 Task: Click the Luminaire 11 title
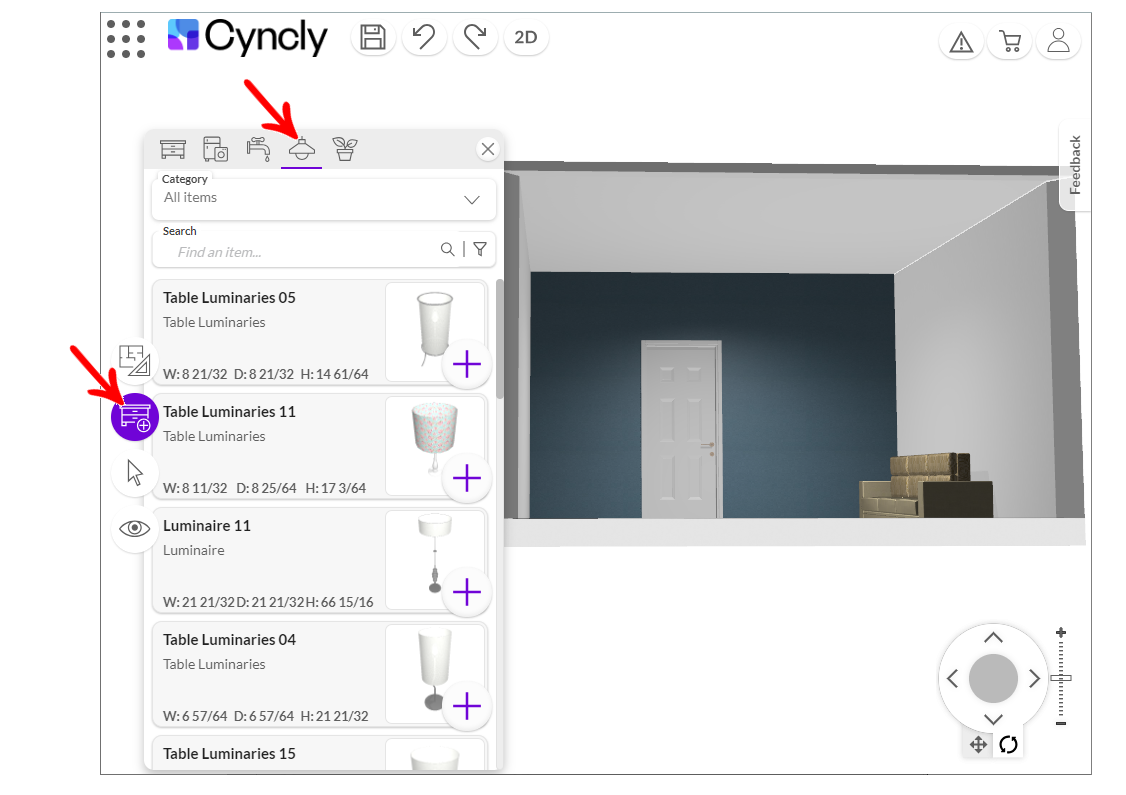point(207,526)
